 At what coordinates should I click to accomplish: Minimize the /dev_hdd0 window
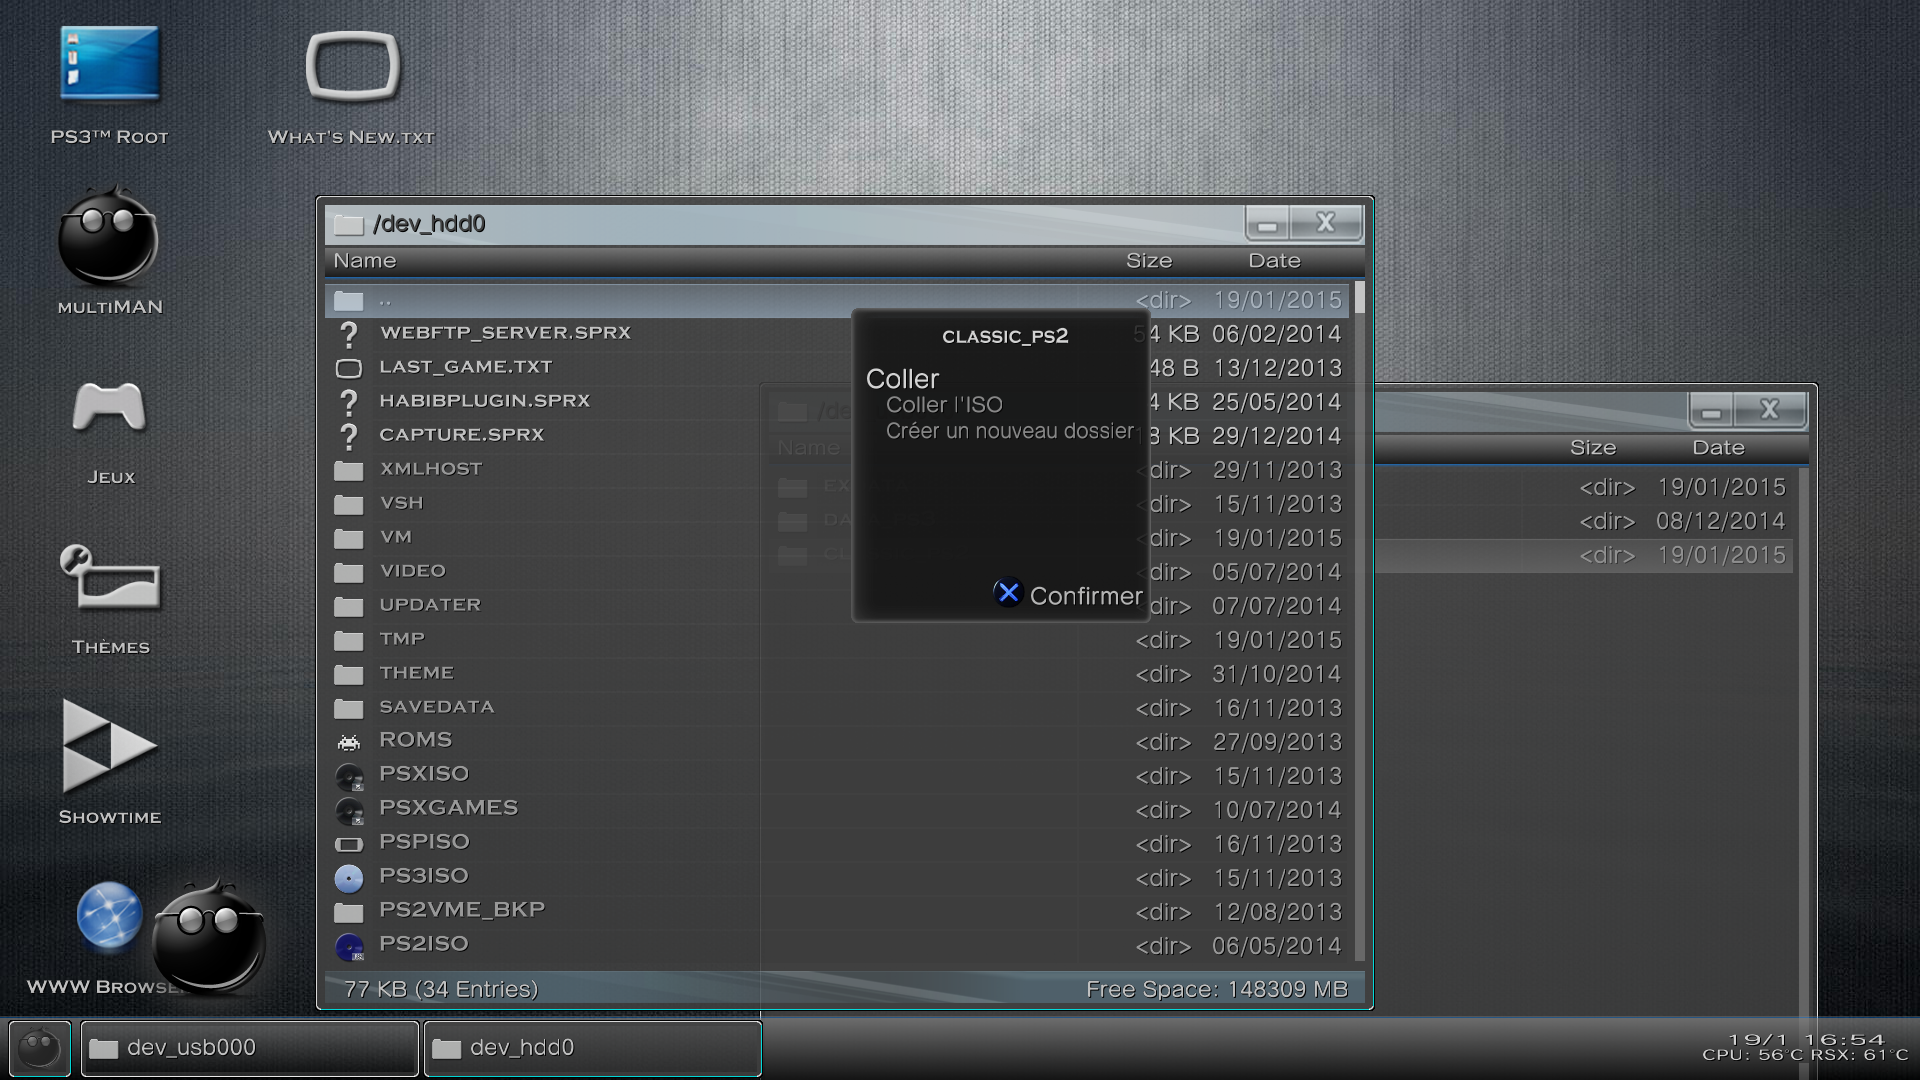point(1267,223)
